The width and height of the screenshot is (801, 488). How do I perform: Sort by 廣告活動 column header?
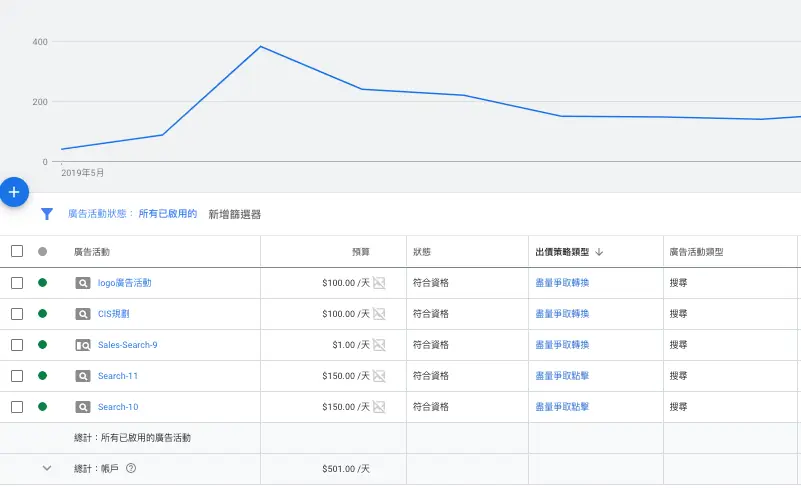point(92,252)
